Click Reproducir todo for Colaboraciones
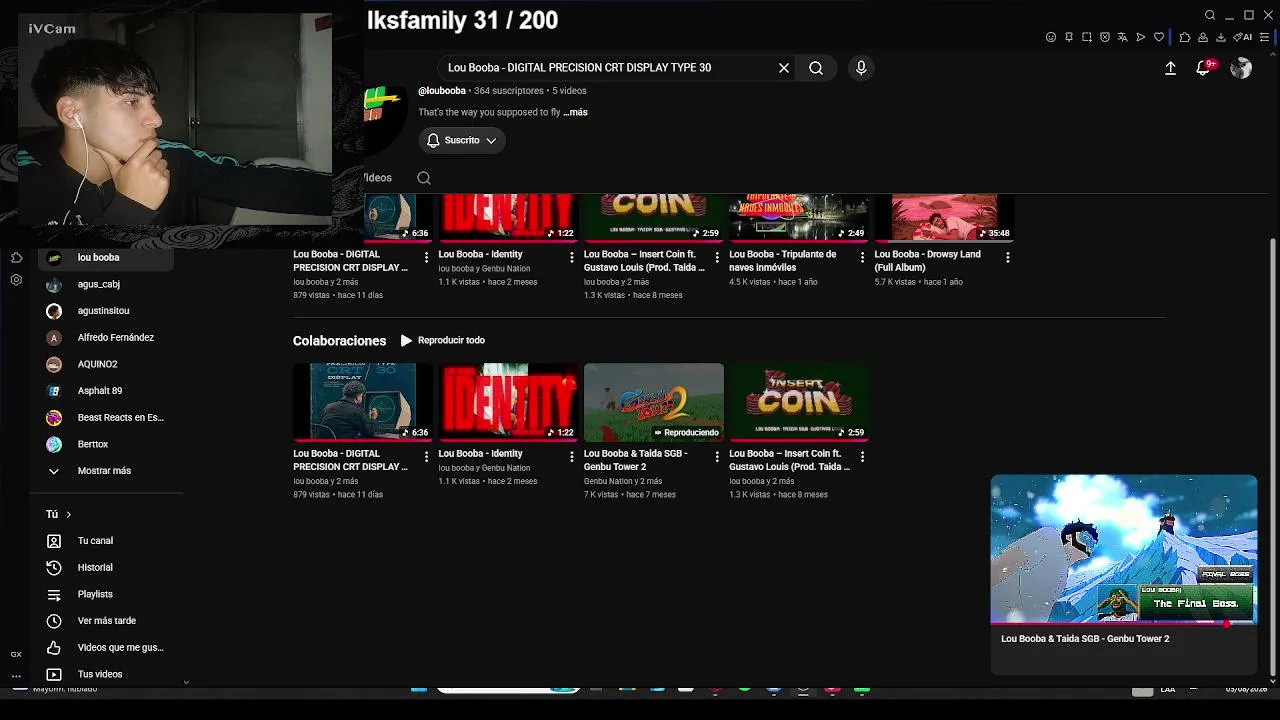 442,341
